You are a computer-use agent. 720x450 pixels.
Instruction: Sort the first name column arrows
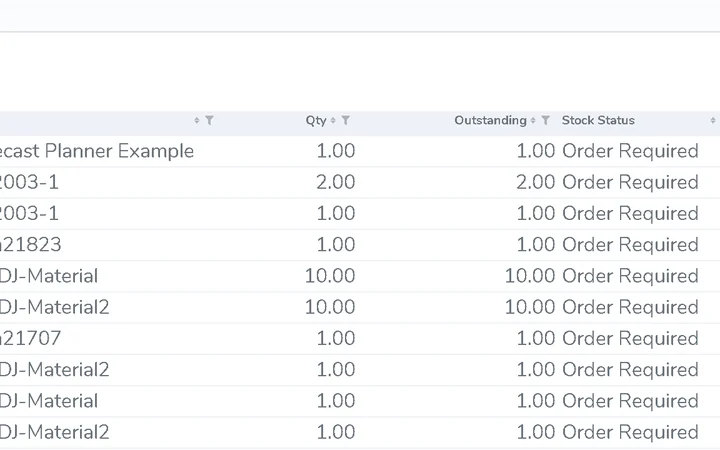(x=197, y=120)
